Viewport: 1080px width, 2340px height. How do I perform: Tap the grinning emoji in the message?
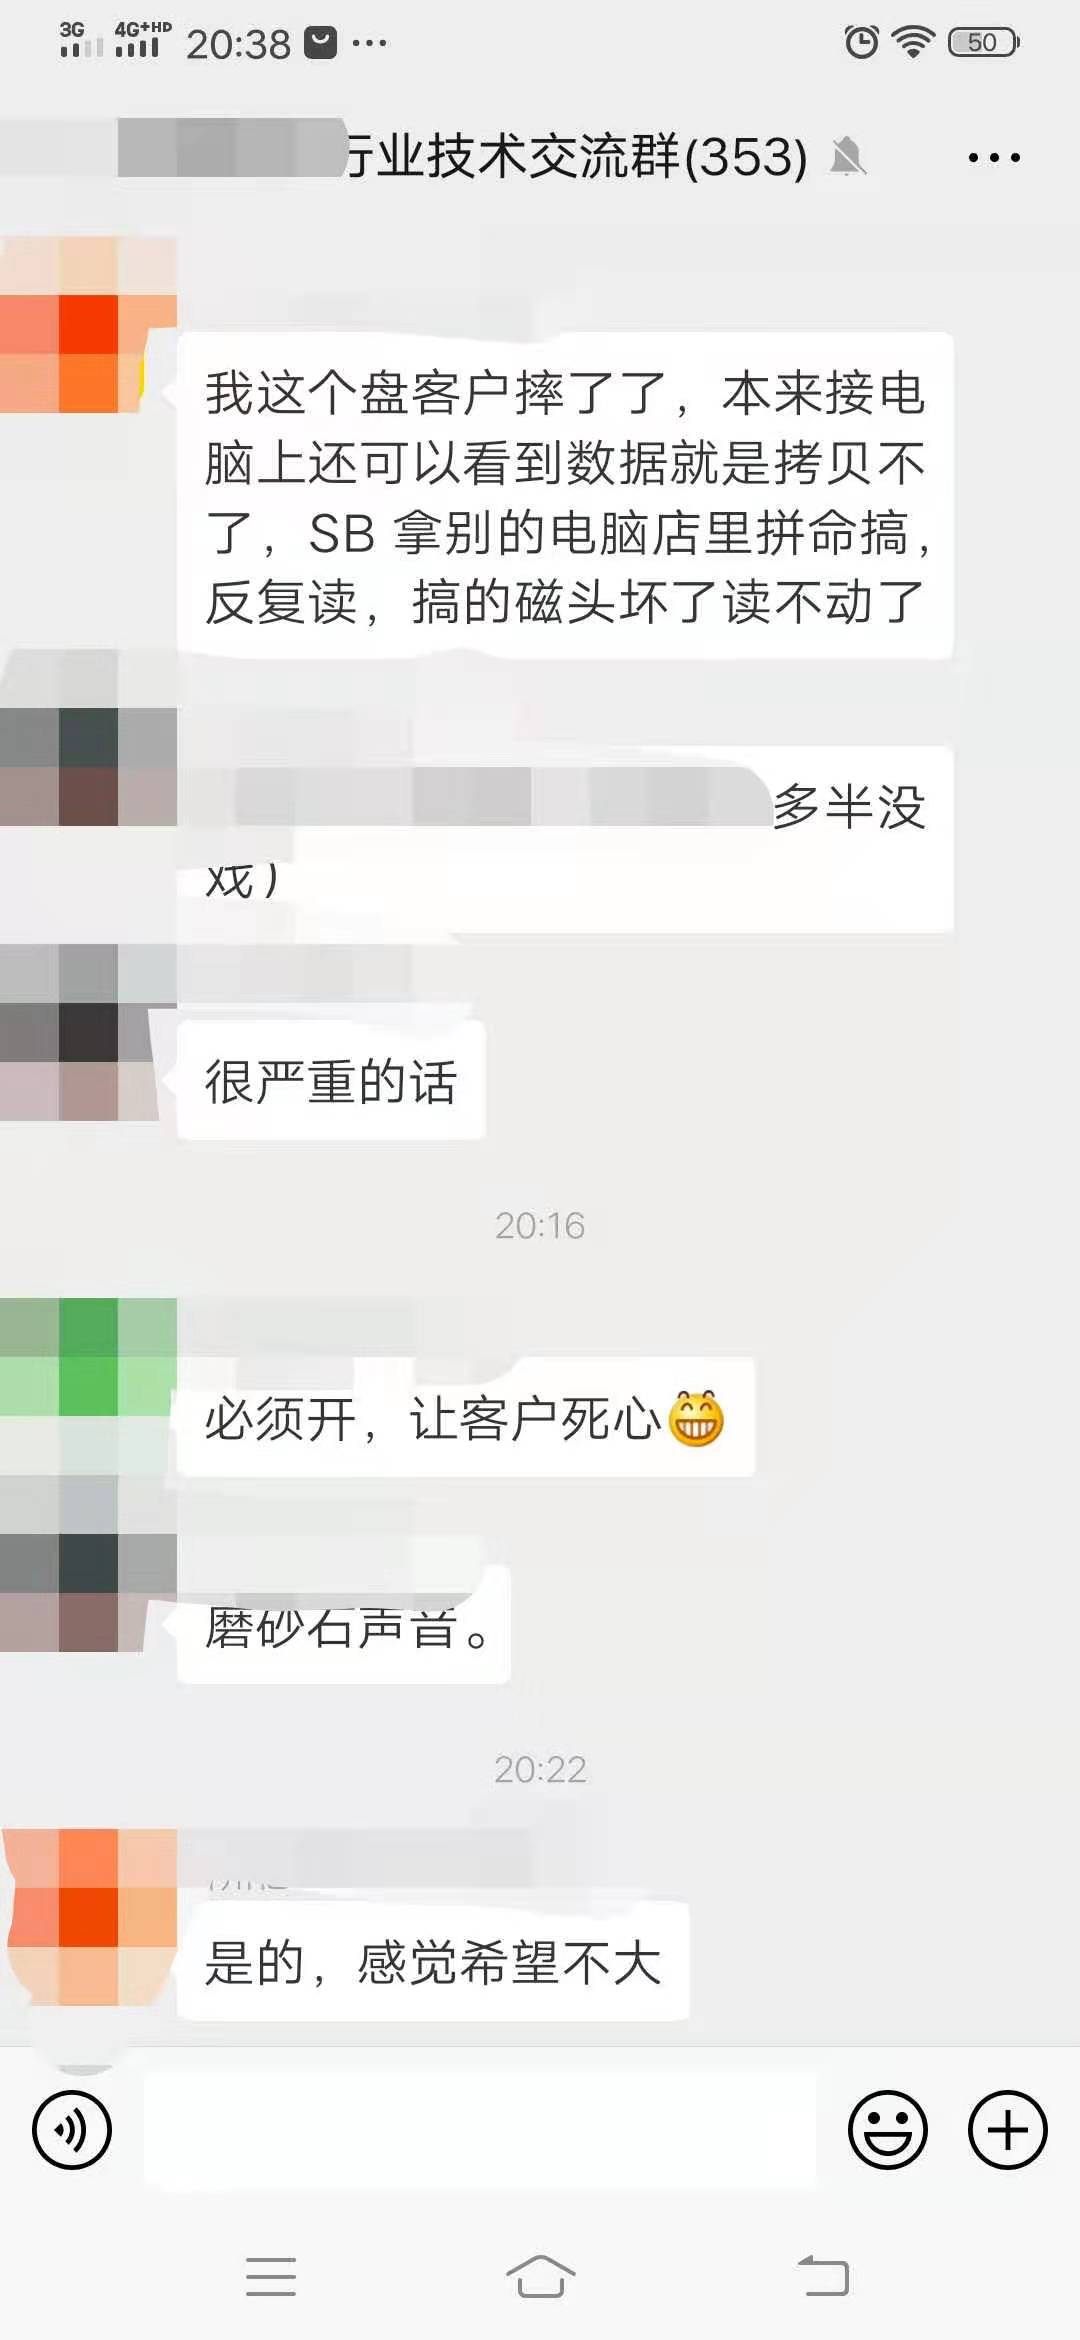click(x=696, y=1418)
